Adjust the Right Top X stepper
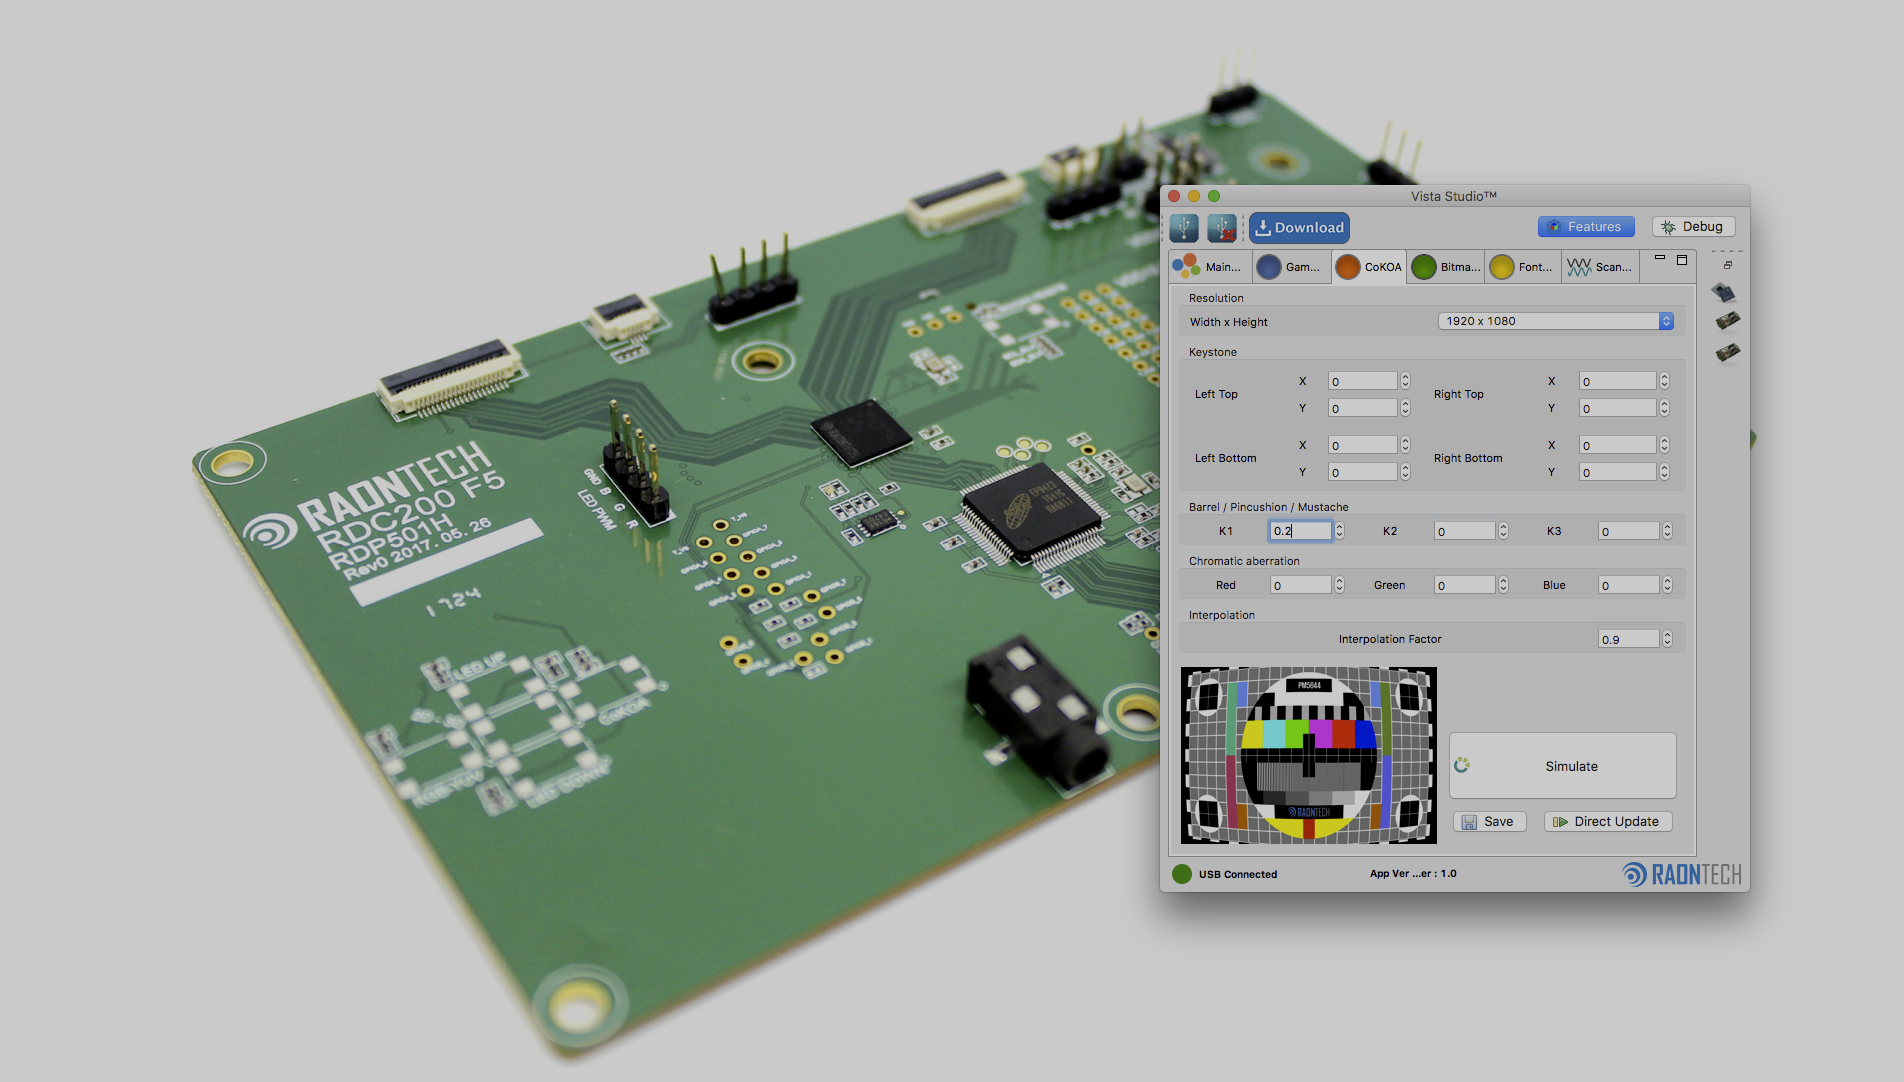Image resolution: width=1904 pixels, height=1082 pixels. [1664, 381]
